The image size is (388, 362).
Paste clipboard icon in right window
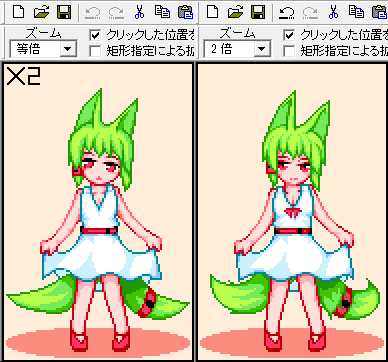point(380,12)
